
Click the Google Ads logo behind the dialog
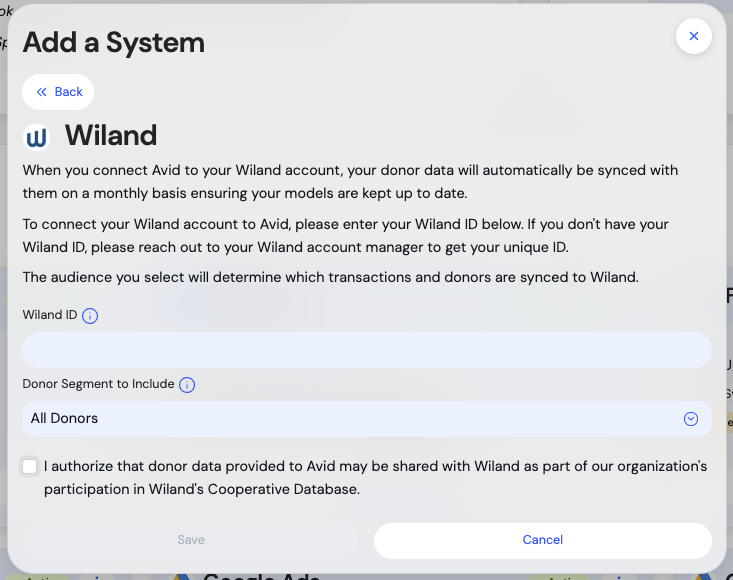pos(182,575)
